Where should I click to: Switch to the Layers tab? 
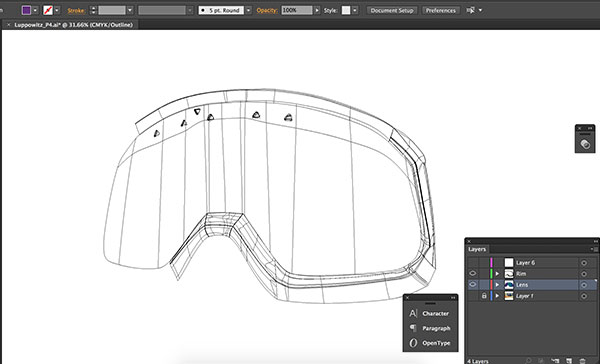tap(477, 249)
